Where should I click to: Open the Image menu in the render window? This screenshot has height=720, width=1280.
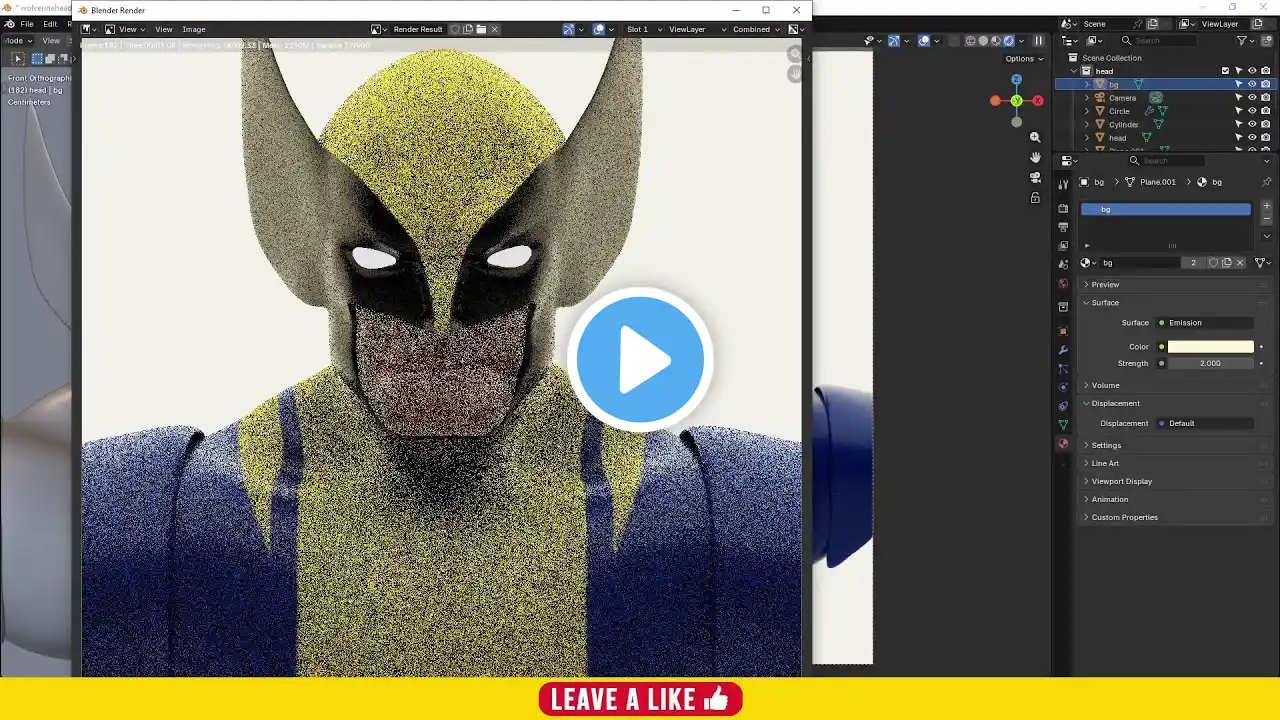pos(194,29)
